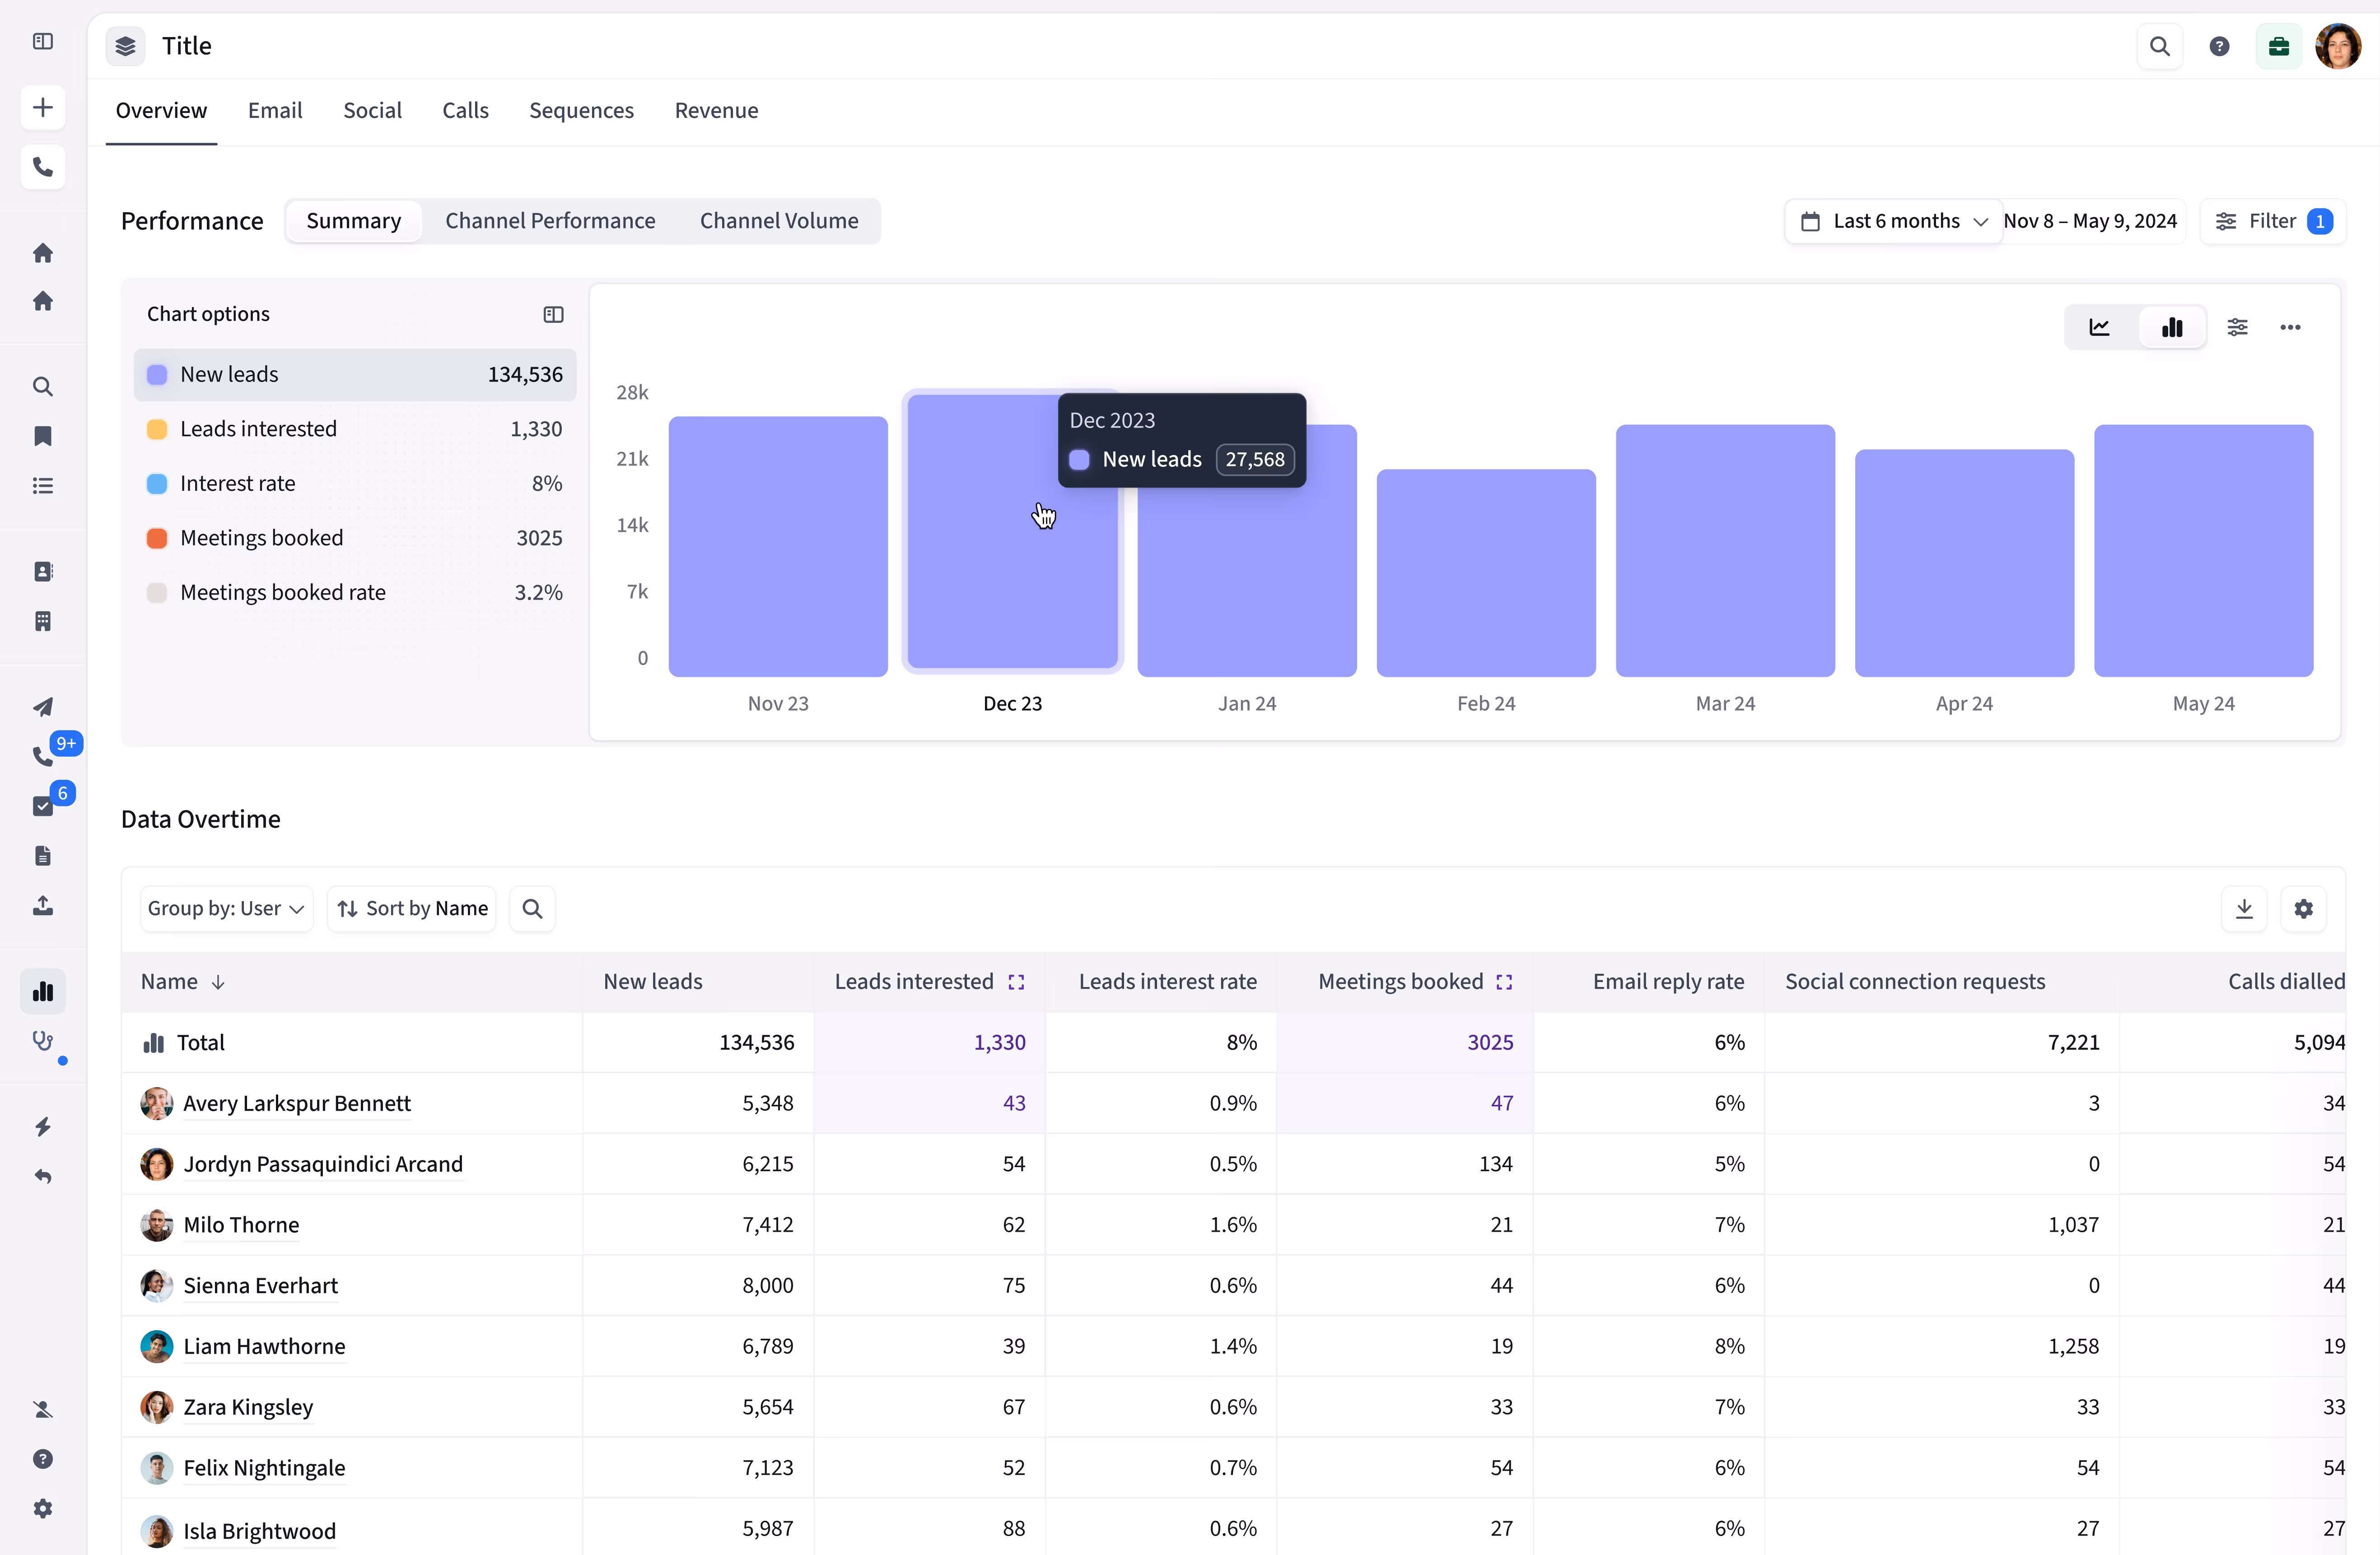Screen dimensions: 2380x1555
Task: Click the green briefcase icon in header
Action: pyautogui.click(x=2279, y=47)
